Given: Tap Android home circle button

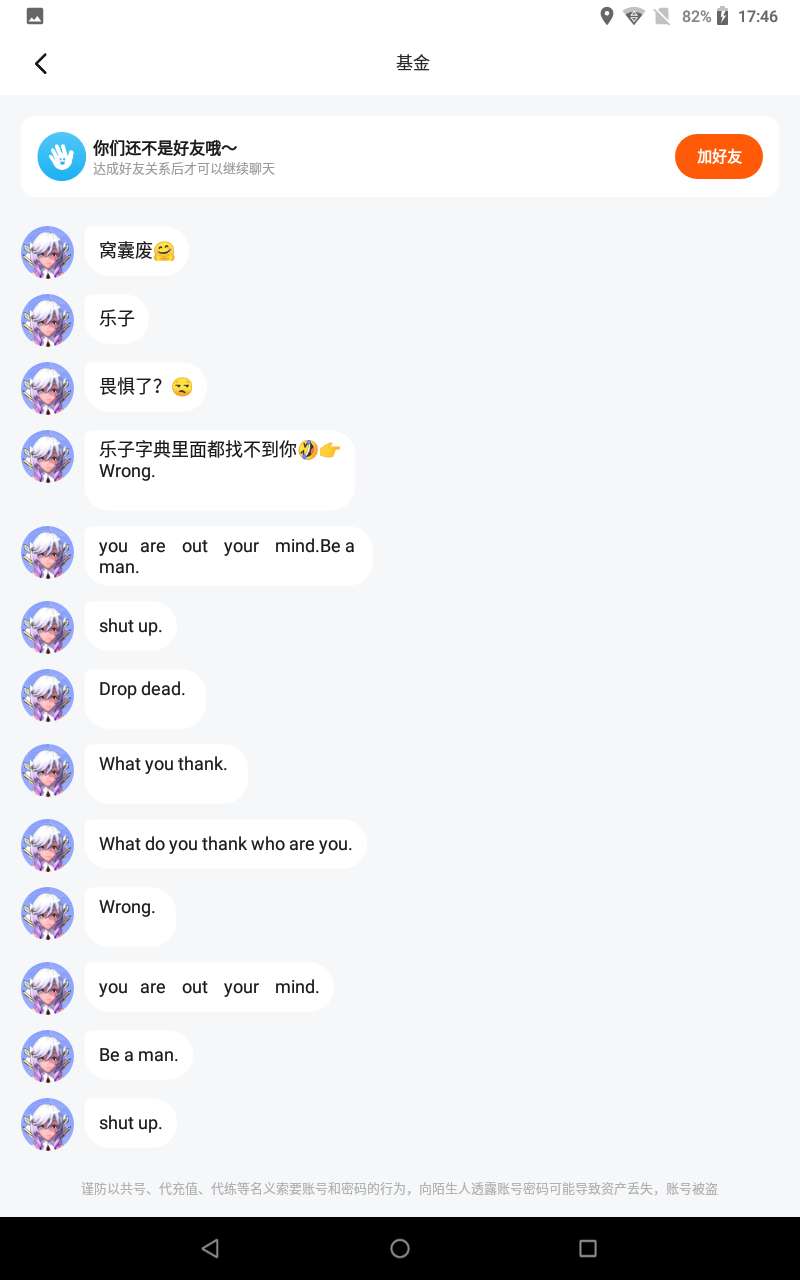Looking at the screenshot, I should pyautogui.click(x=400, y=1248).
